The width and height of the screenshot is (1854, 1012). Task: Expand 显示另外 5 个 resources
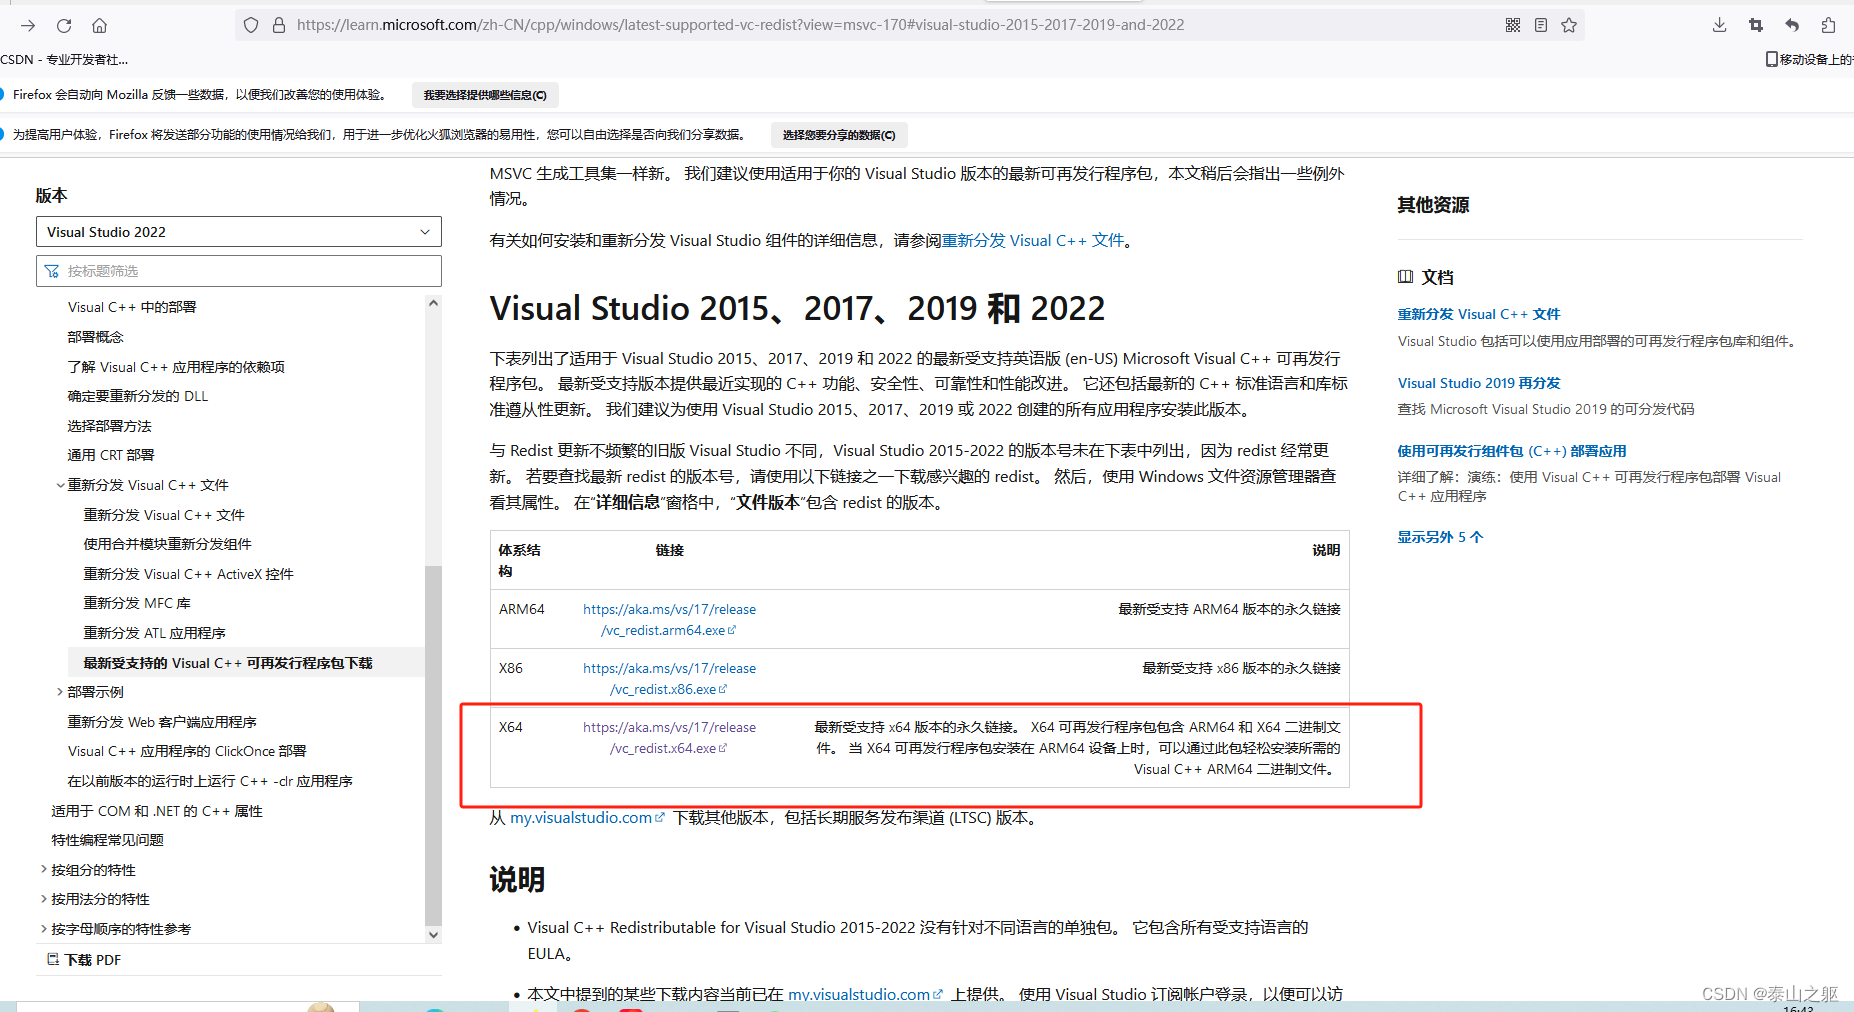[1440, 537]
